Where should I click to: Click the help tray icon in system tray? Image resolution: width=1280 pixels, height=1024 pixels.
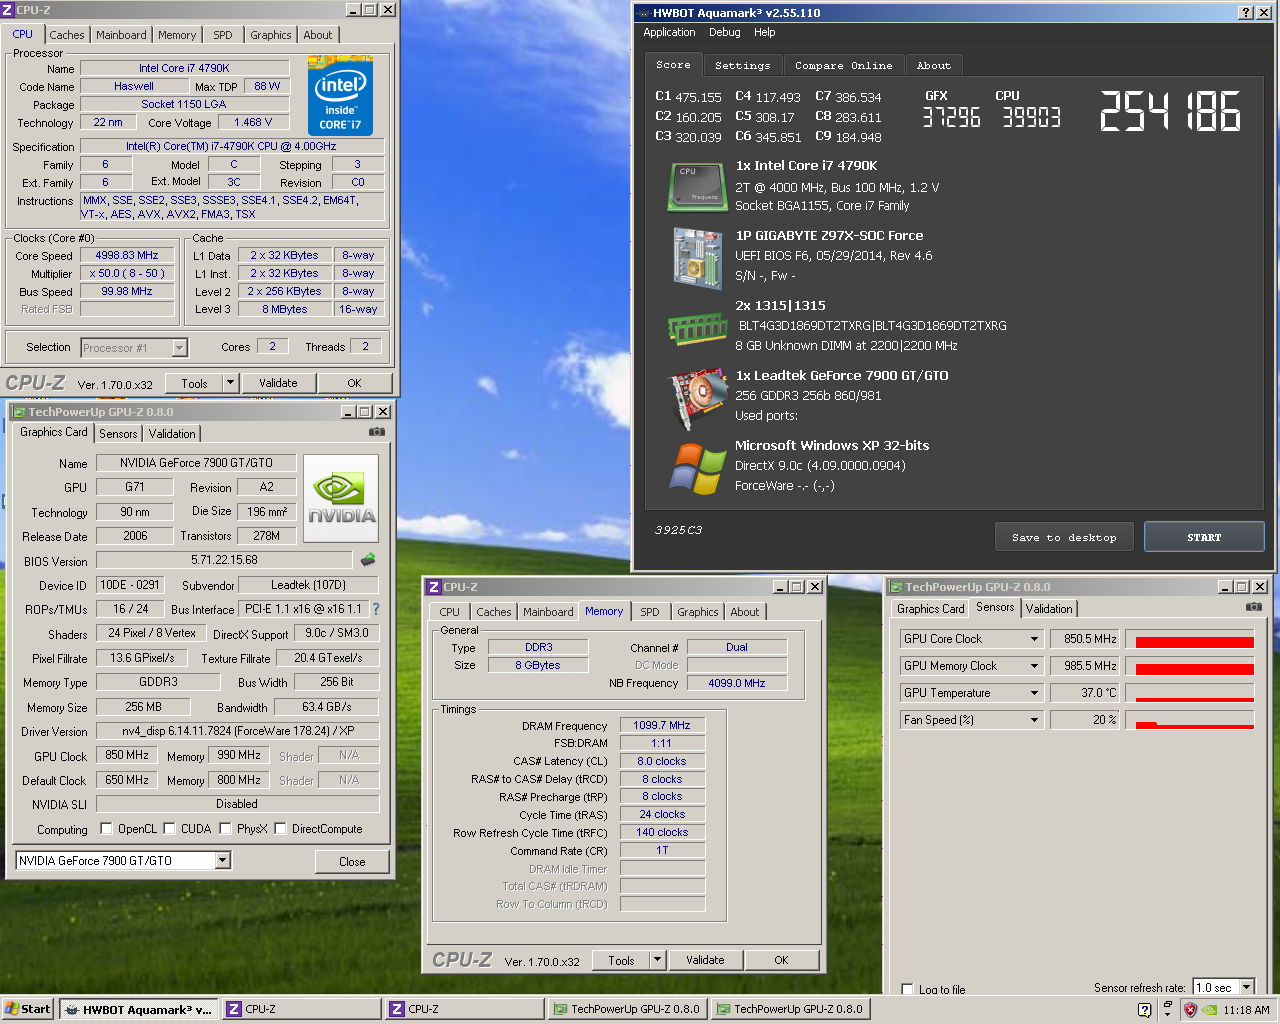[x=1144, y=1010]
